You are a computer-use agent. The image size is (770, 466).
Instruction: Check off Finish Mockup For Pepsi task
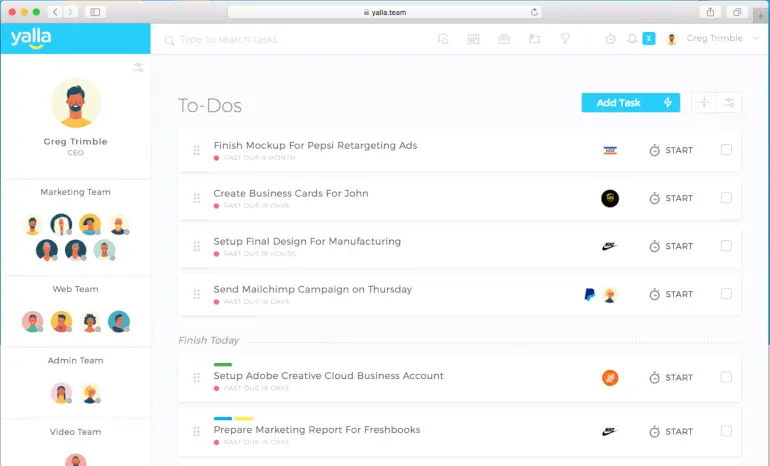click(726, 150)
